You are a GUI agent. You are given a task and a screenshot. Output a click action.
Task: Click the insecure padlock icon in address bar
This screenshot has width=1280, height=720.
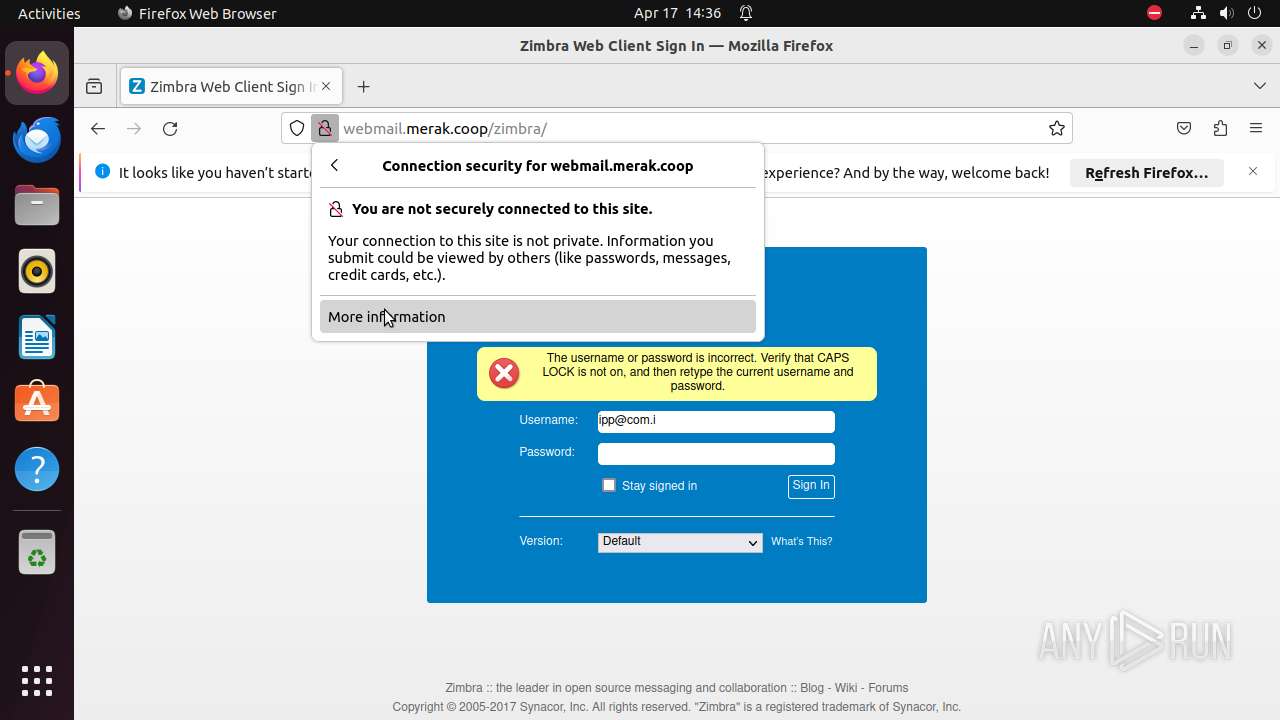click(x=324, y=128)
